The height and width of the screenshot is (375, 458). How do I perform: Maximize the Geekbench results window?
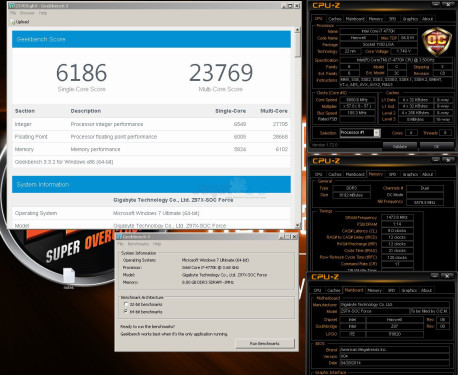(290, 6)
